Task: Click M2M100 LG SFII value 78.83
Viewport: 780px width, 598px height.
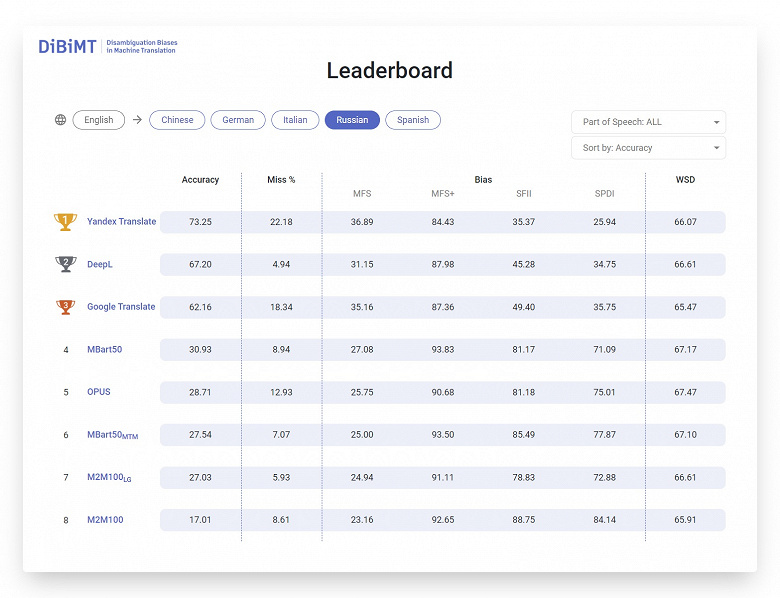Action: coord(524,477)
